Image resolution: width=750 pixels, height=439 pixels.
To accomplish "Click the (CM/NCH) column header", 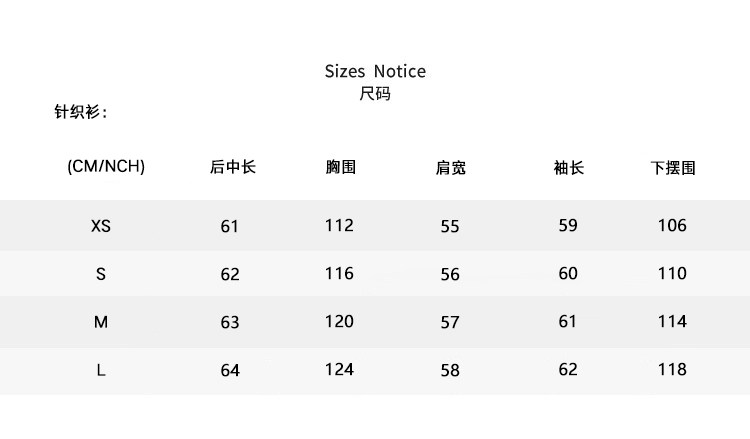I will point(106,167).
